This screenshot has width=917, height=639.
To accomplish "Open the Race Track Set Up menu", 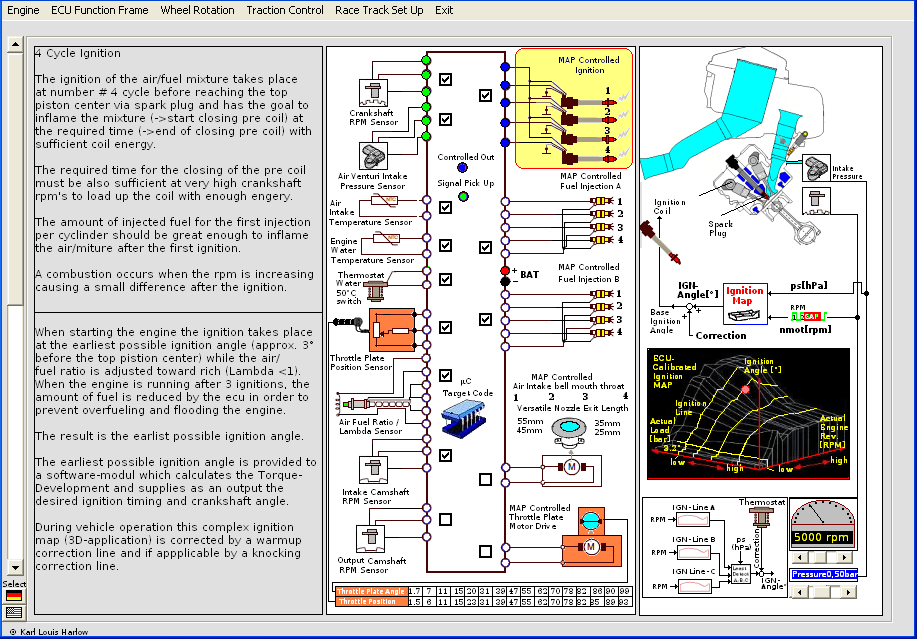I will [x=379, y=10].
